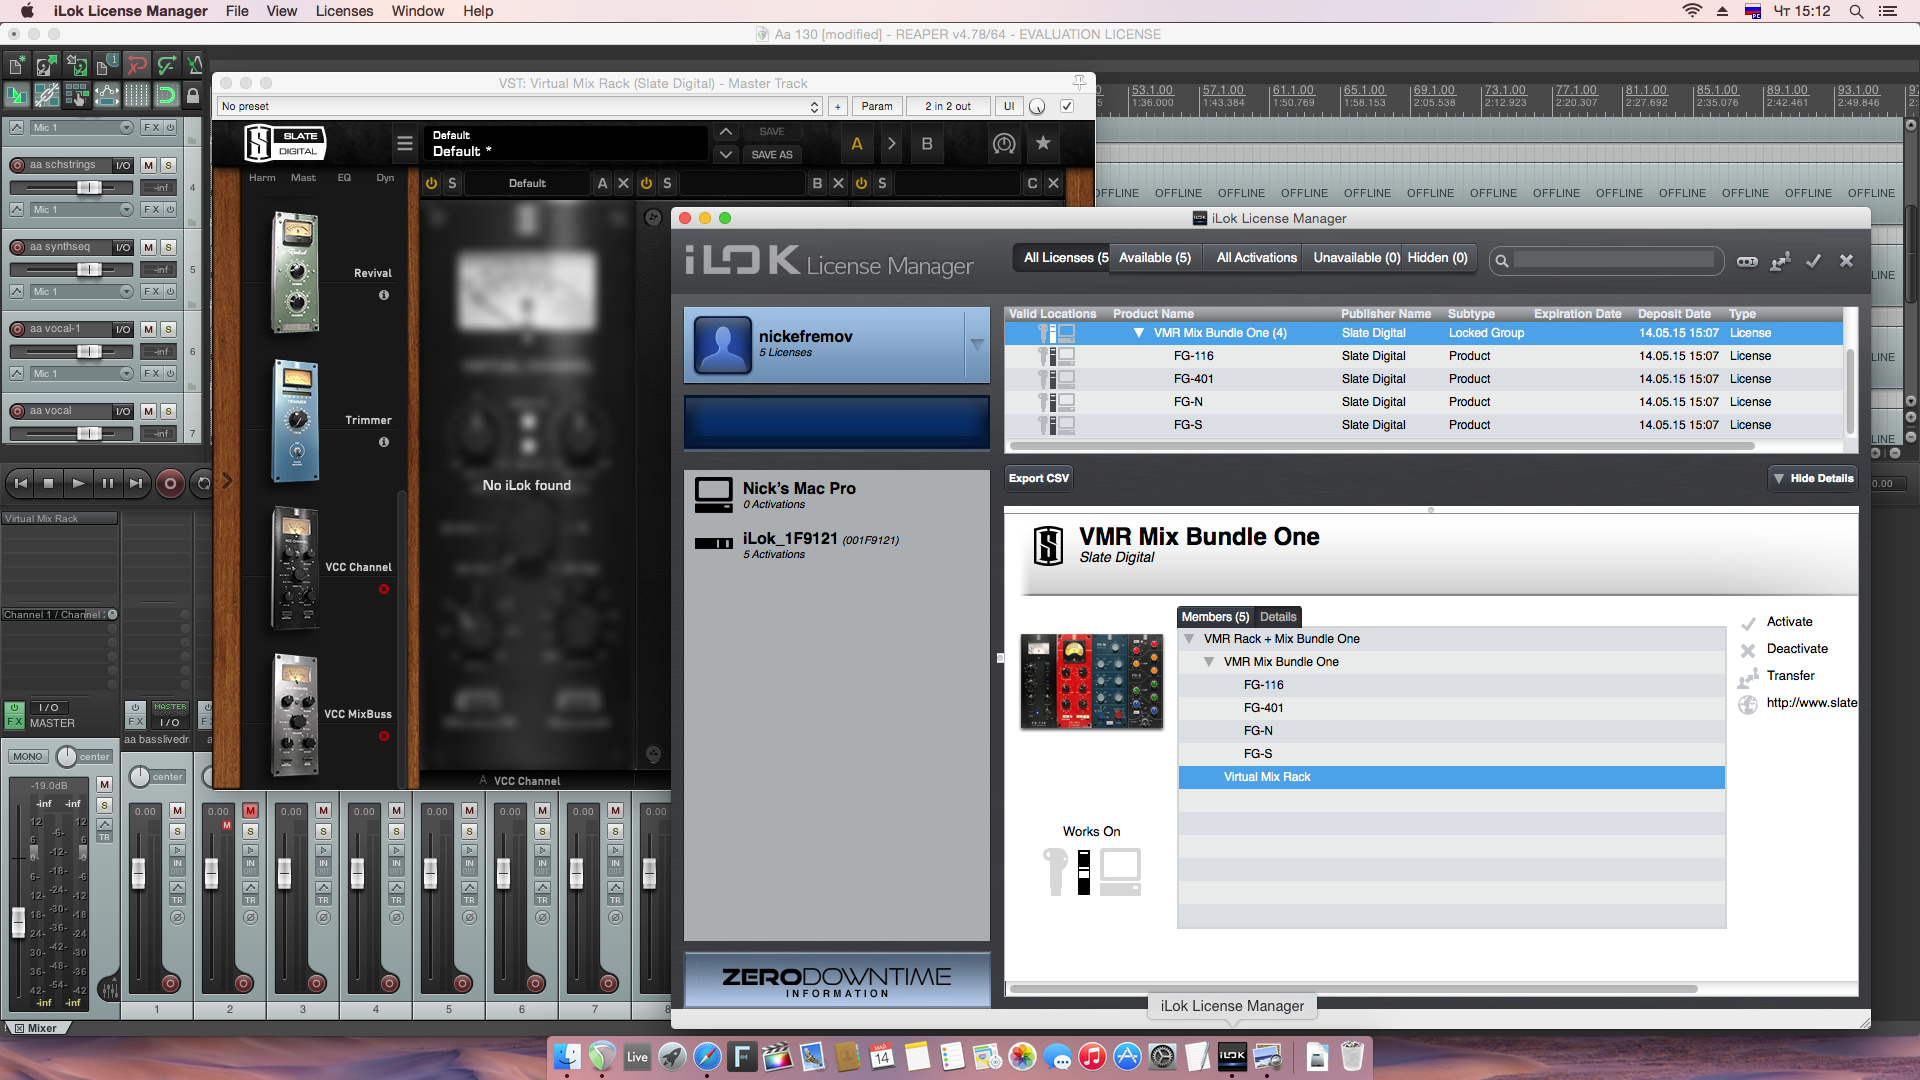1920x1080 pixels.
Task: Click the star favorites icon in VMR
Action: tap(1043, 143)
